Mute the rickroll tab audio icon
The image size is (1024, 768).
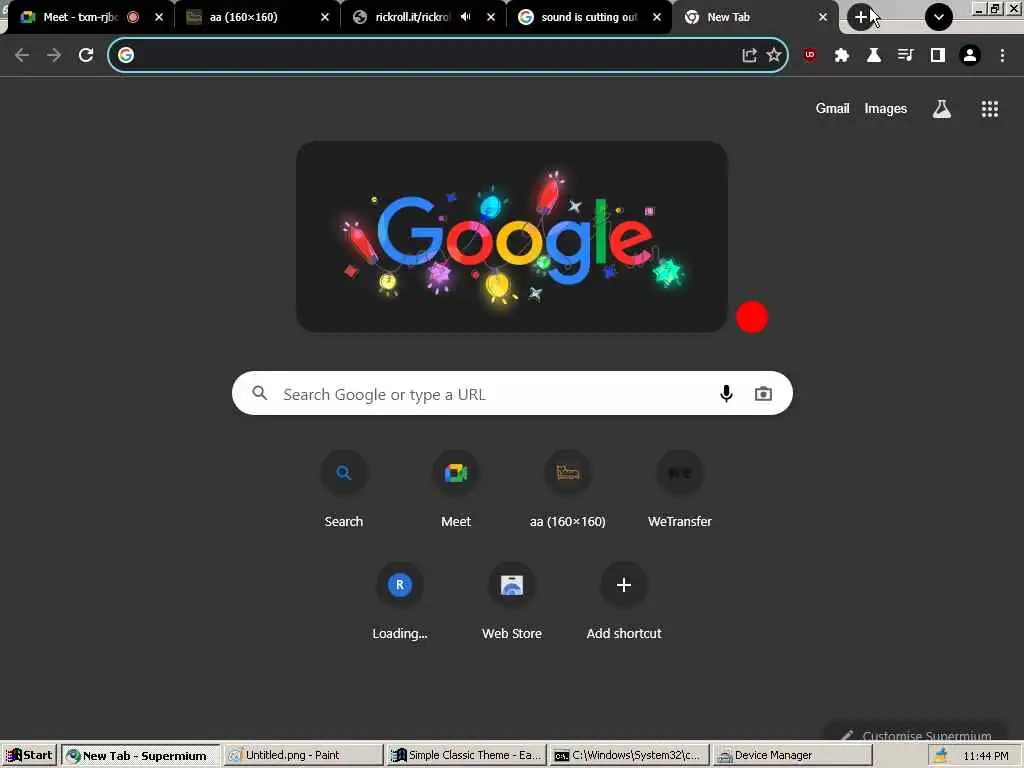click(x=465, y=17)
